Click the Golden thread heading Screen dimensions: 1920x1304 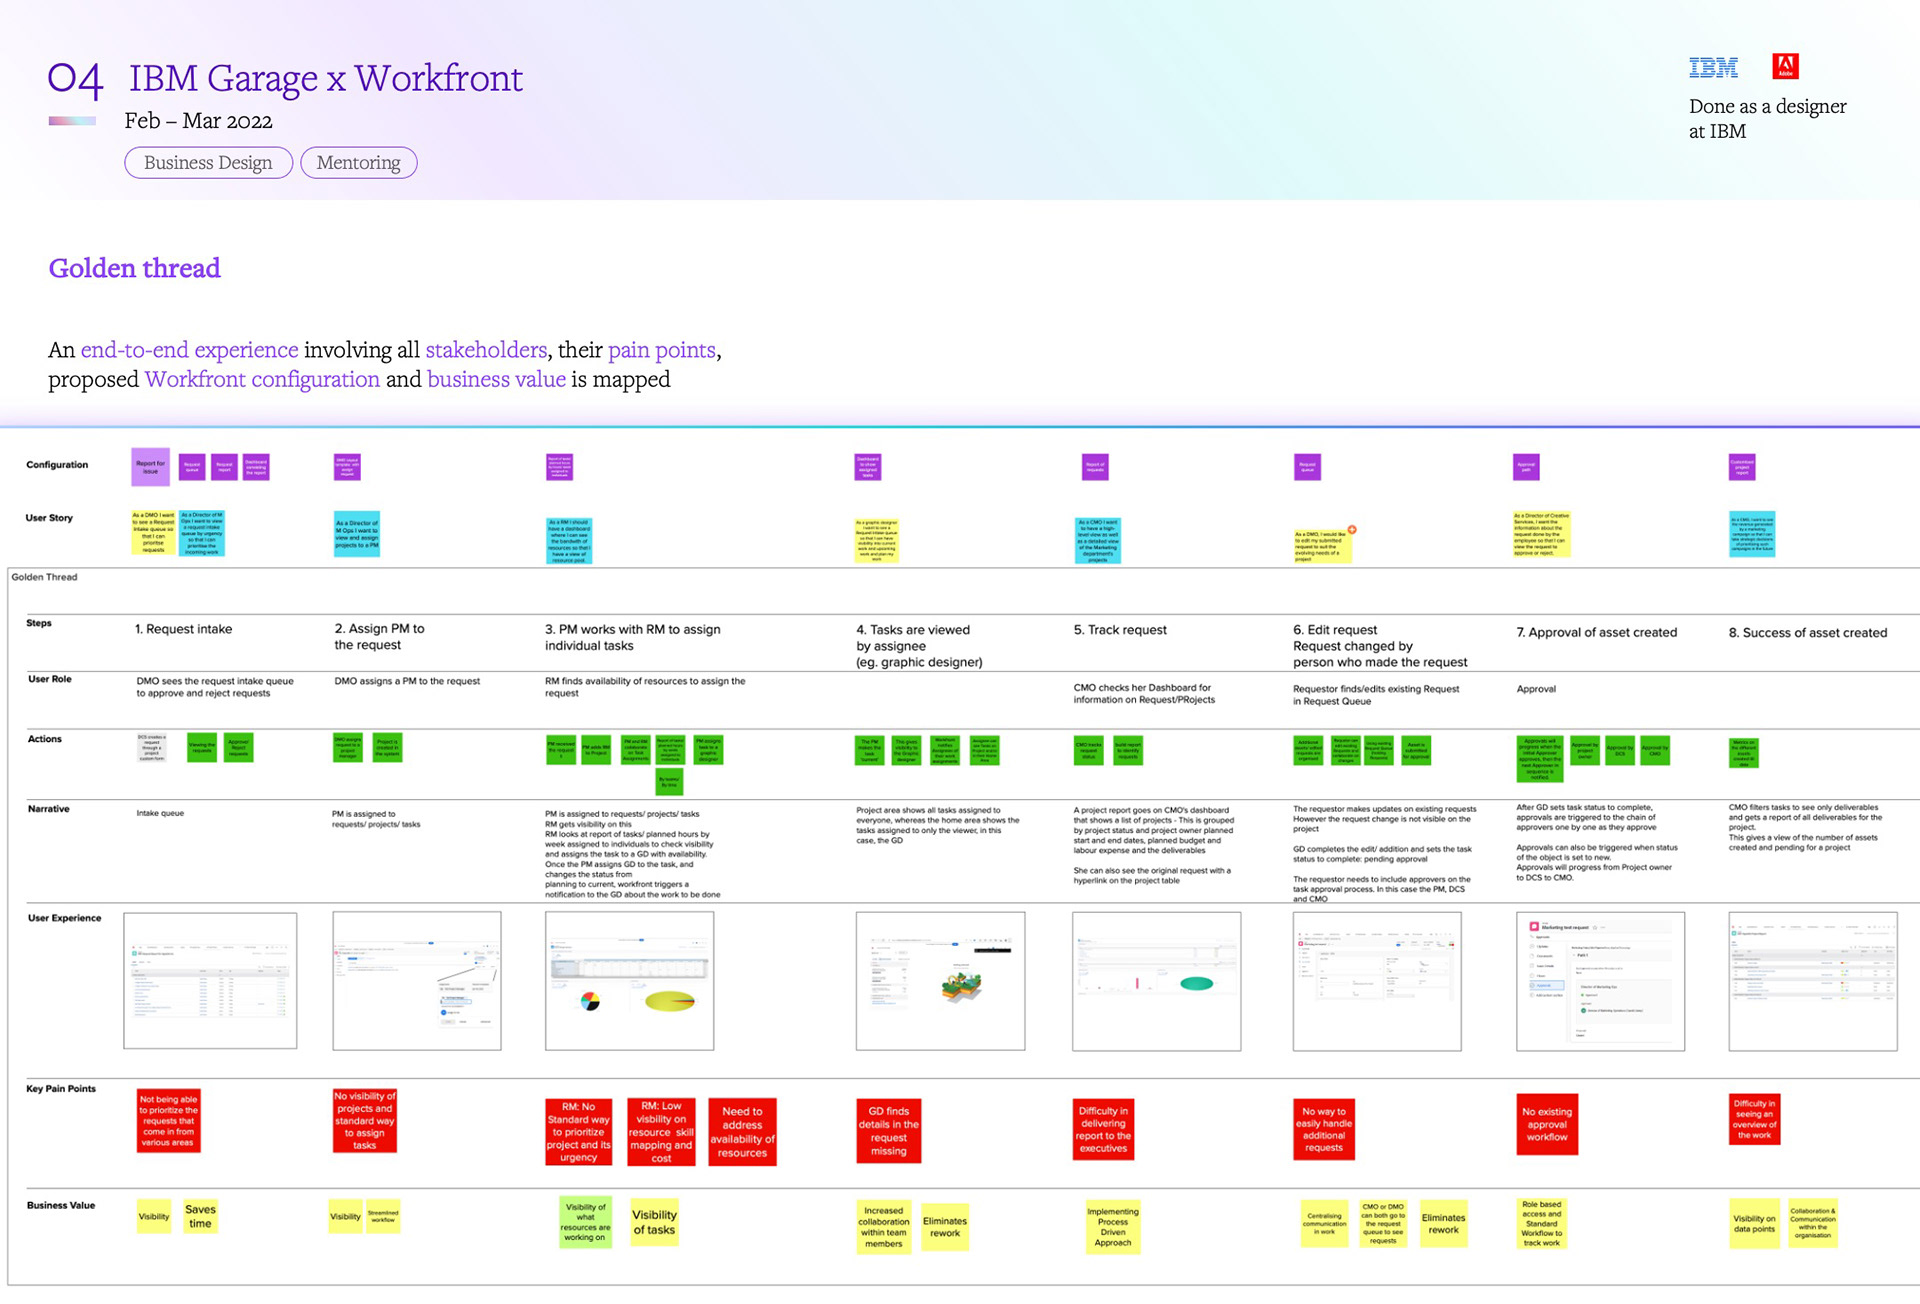click(135, 268)
